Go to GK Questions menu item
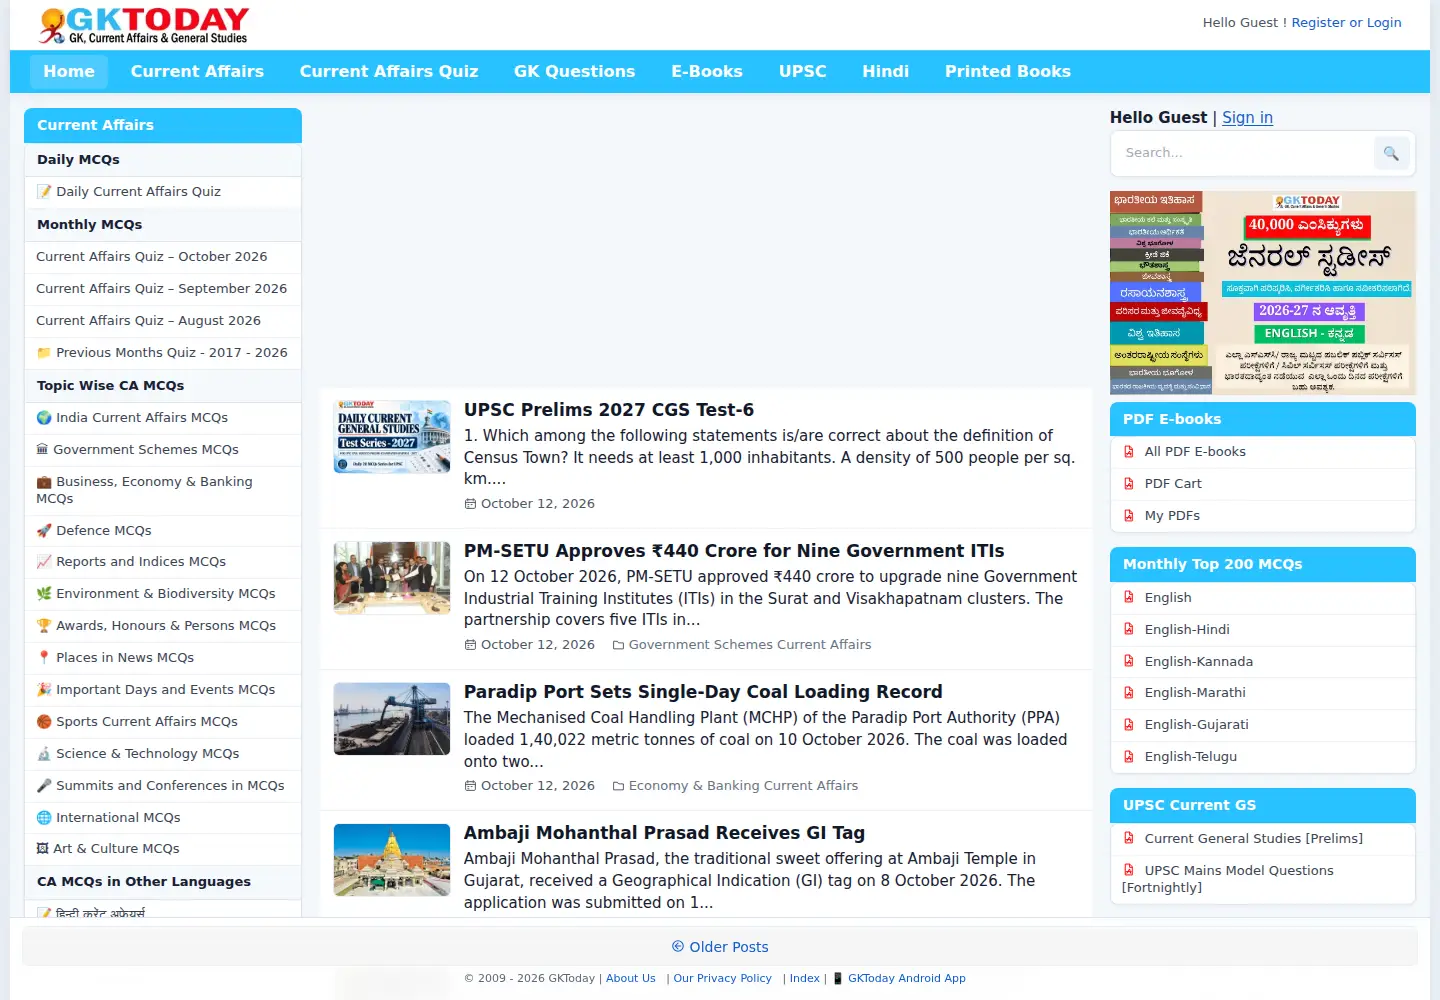1440x1000 pixels. [x=575, y=72]
